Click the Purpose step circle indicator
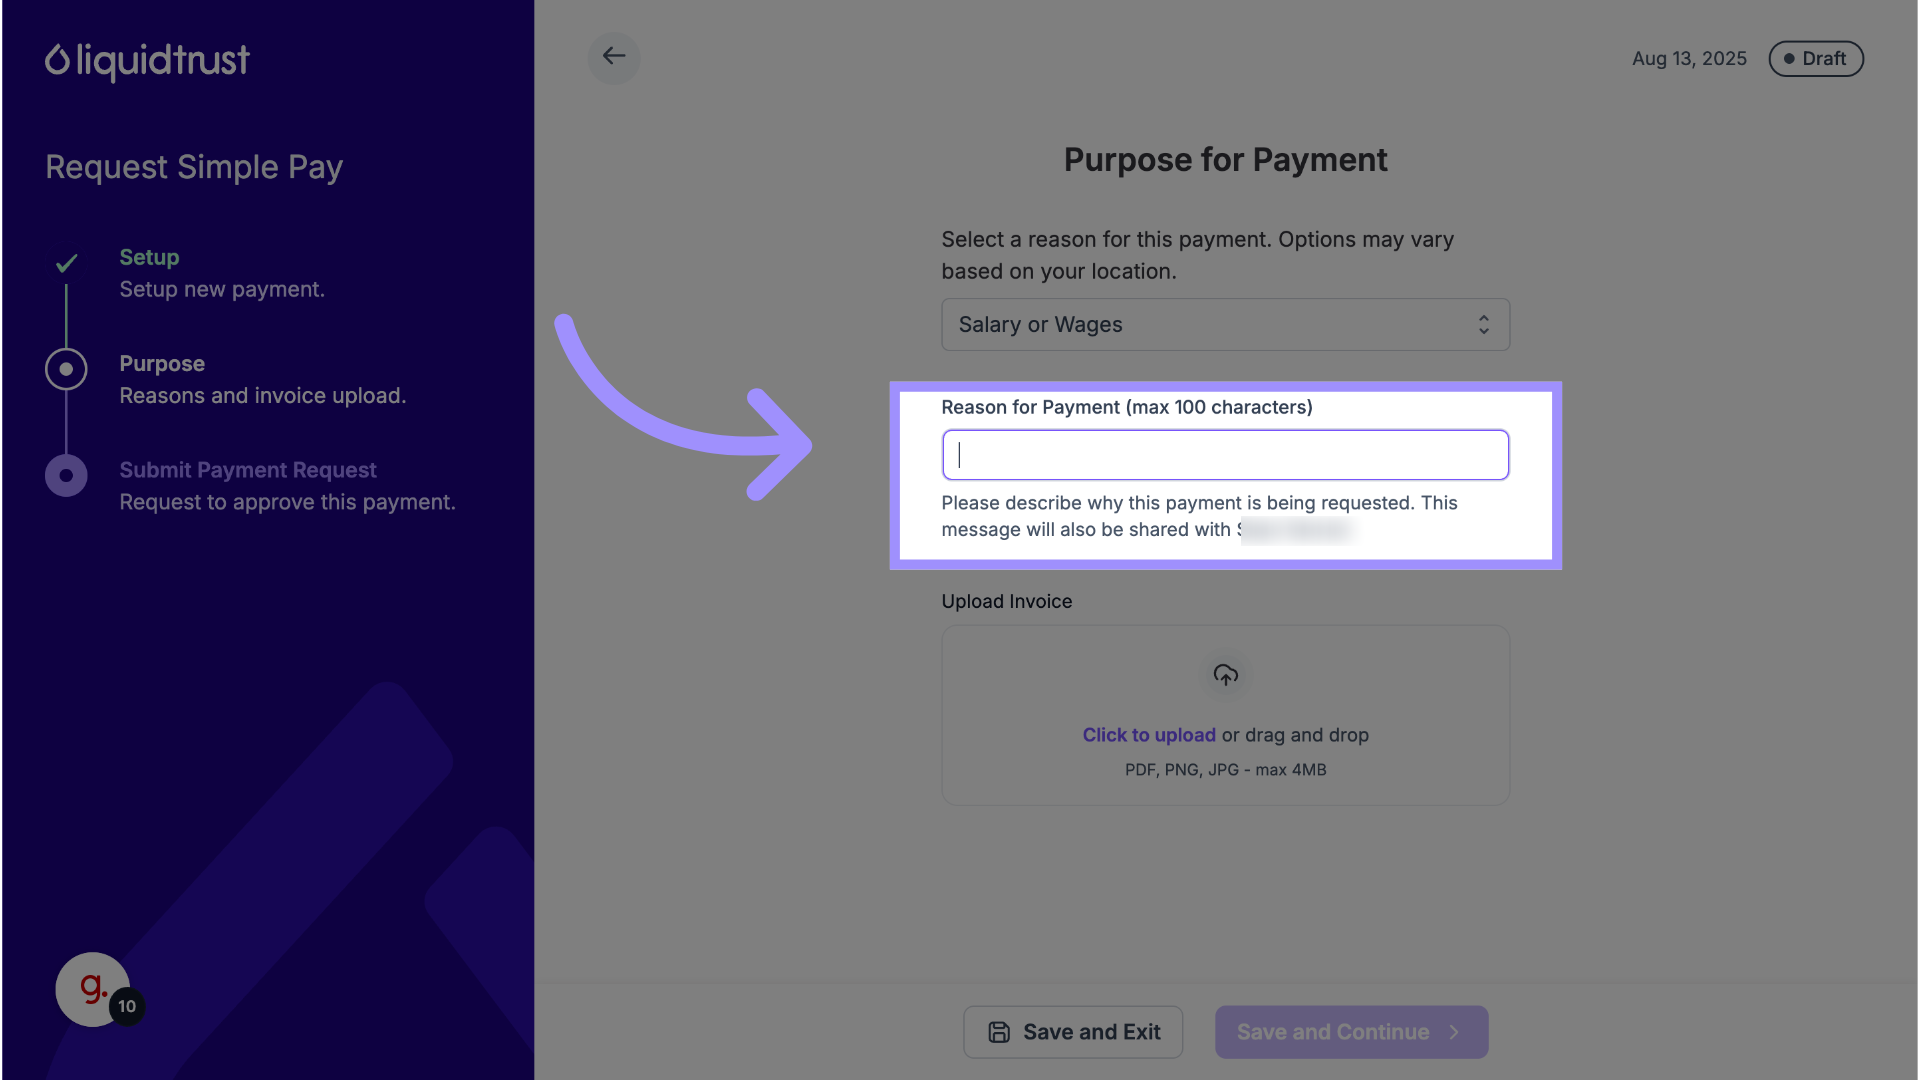The height and width of the screenshot is (1080, 1920). click(66, 370)
